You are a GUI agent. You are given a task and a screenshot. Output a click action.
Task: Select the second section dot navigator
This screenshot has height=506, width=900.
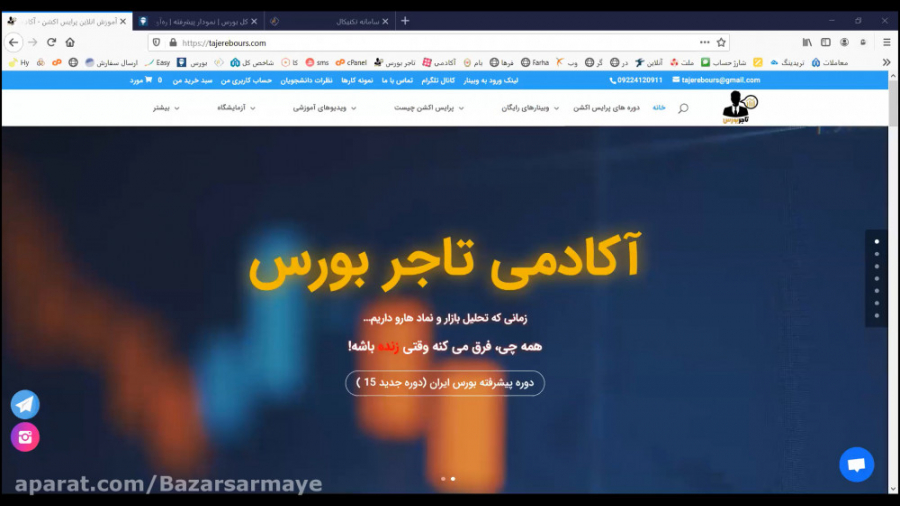tap(876, 254)
